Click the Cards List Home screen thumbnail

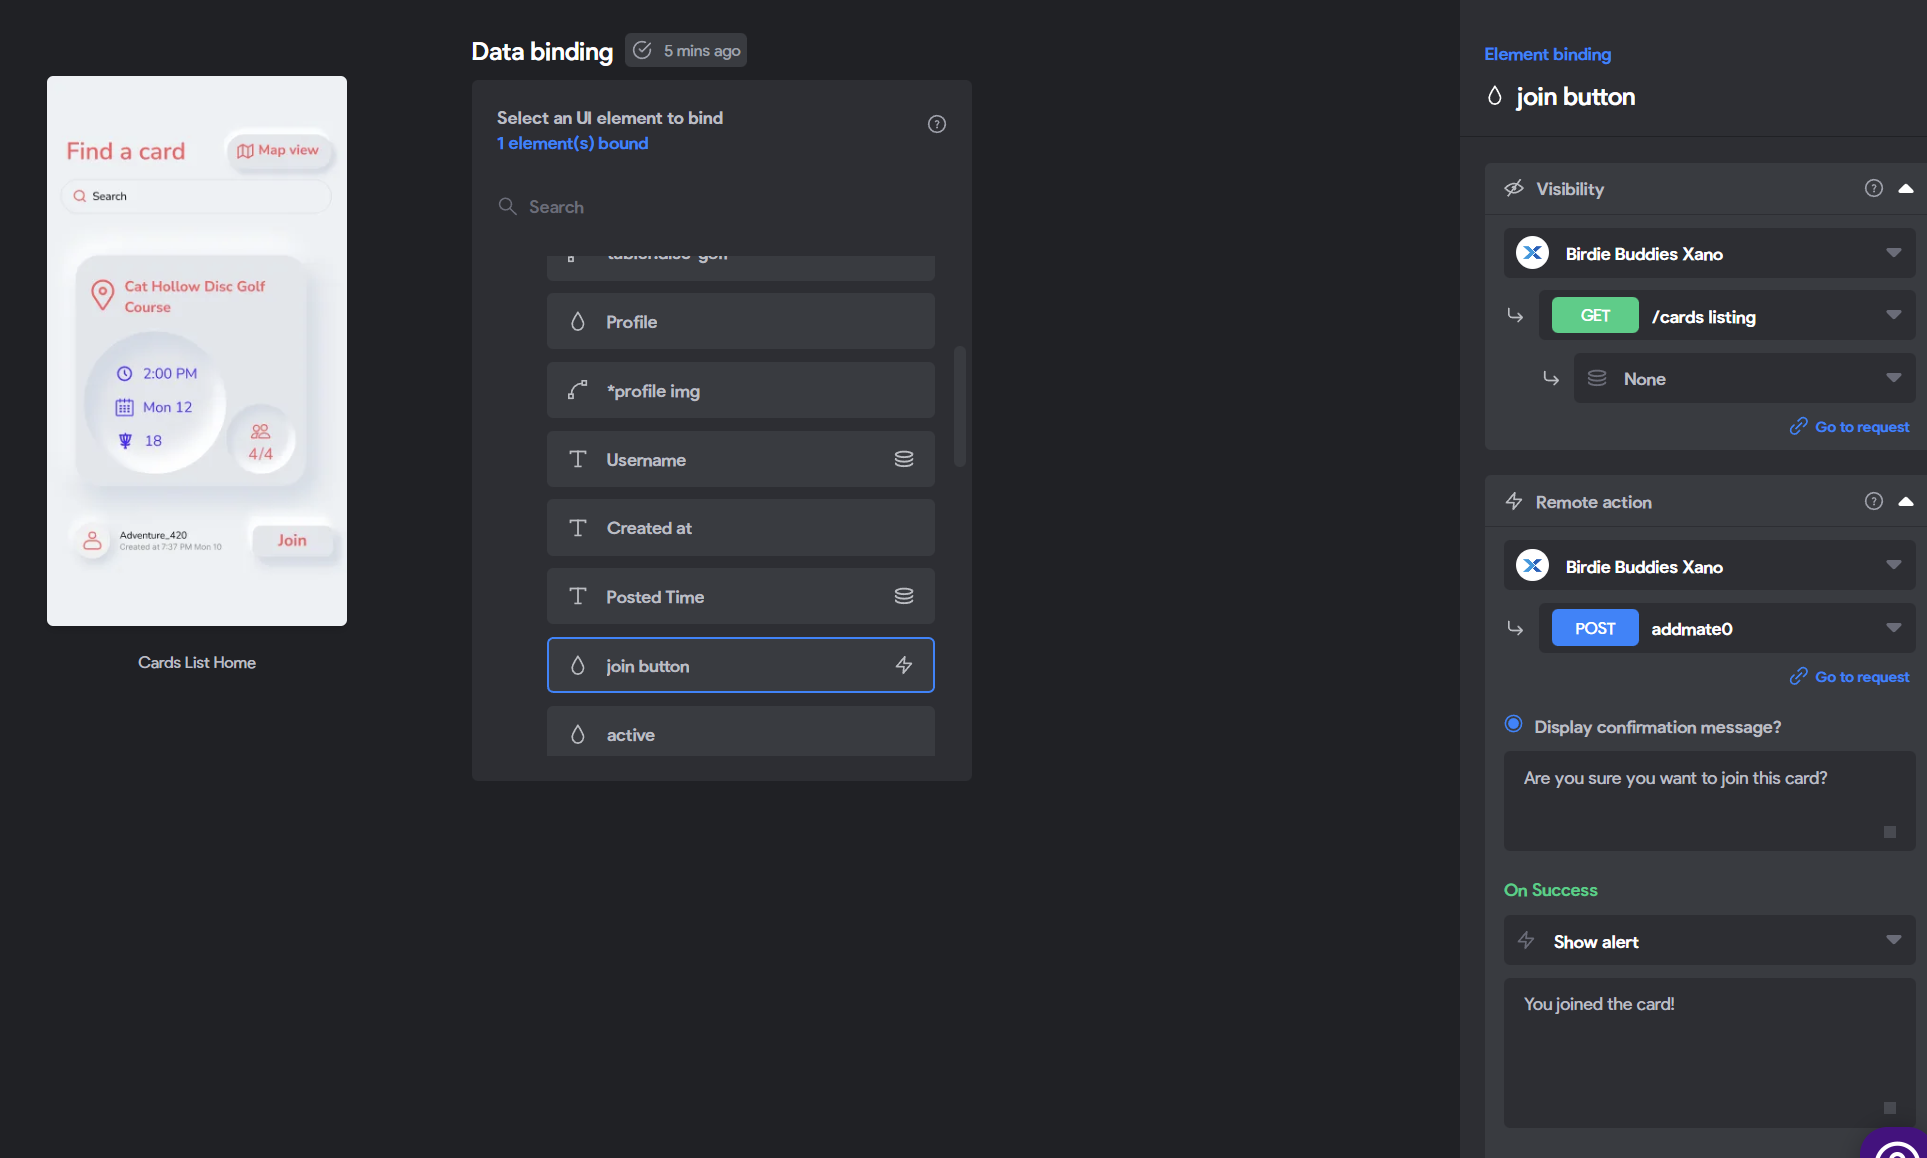197,351
